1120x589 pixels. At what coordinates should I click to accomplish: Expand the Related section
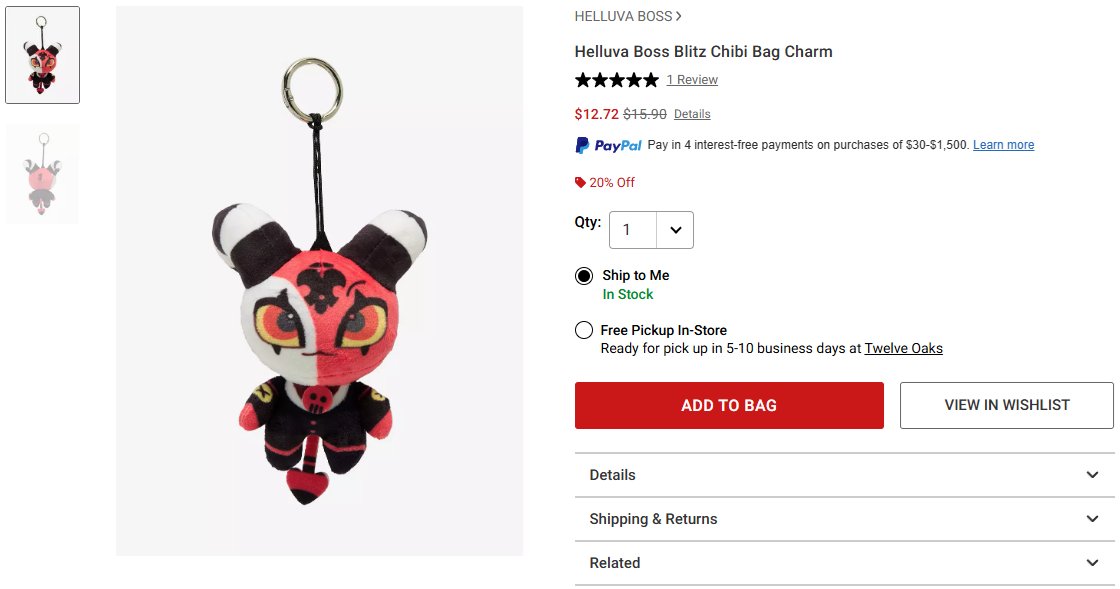844,563
